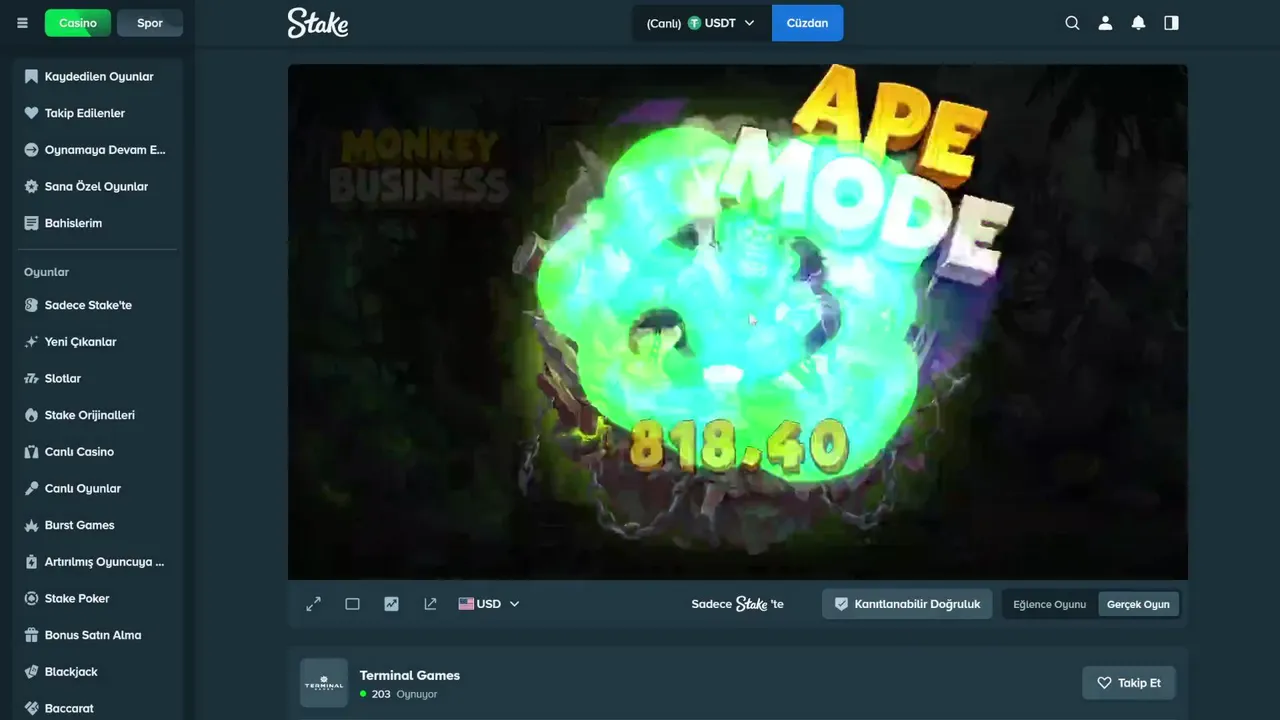
Task: Open the user profile icon
Action: (x=1105, y=23)
